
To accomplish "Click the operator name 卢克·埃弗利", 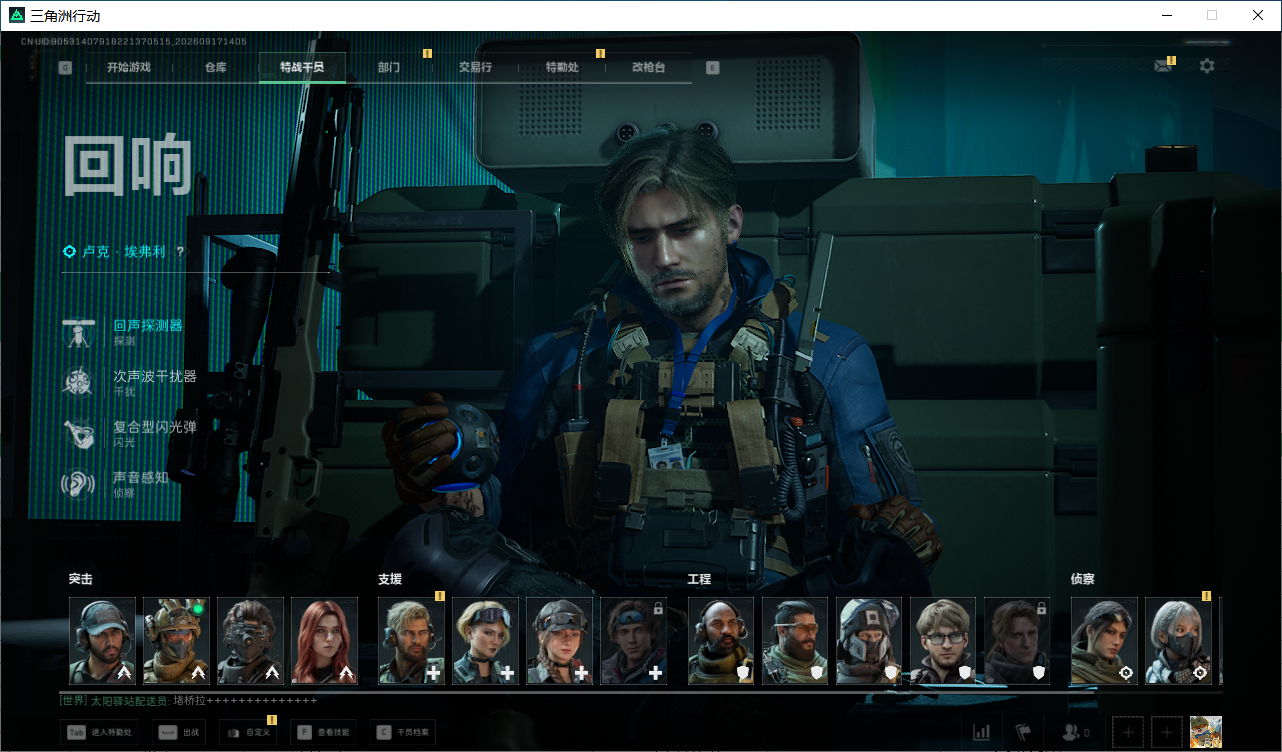I will (124, 252).
